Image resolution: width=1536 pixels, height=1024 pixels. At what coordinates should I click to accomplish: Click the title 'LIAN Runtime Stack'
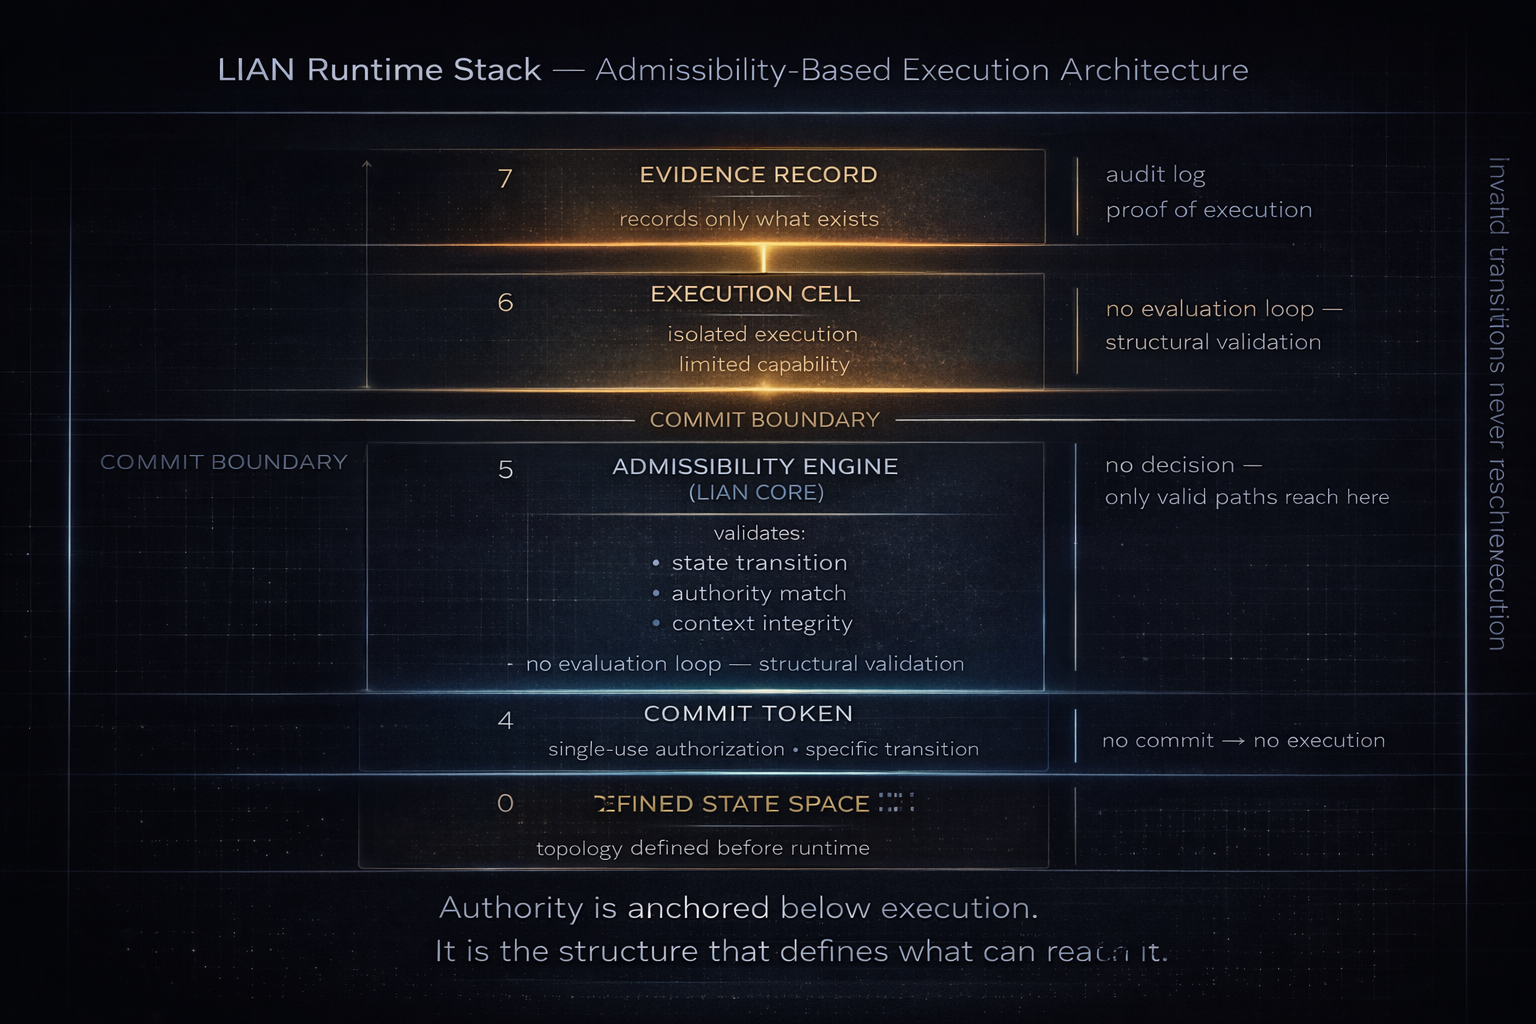(x=378, y=70)
